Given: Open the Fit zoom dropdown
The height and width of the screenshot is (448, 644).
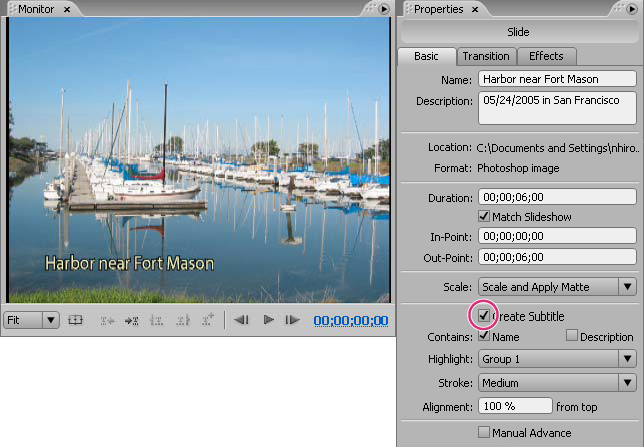Looking at the screenshot, I should pos(32,320).
